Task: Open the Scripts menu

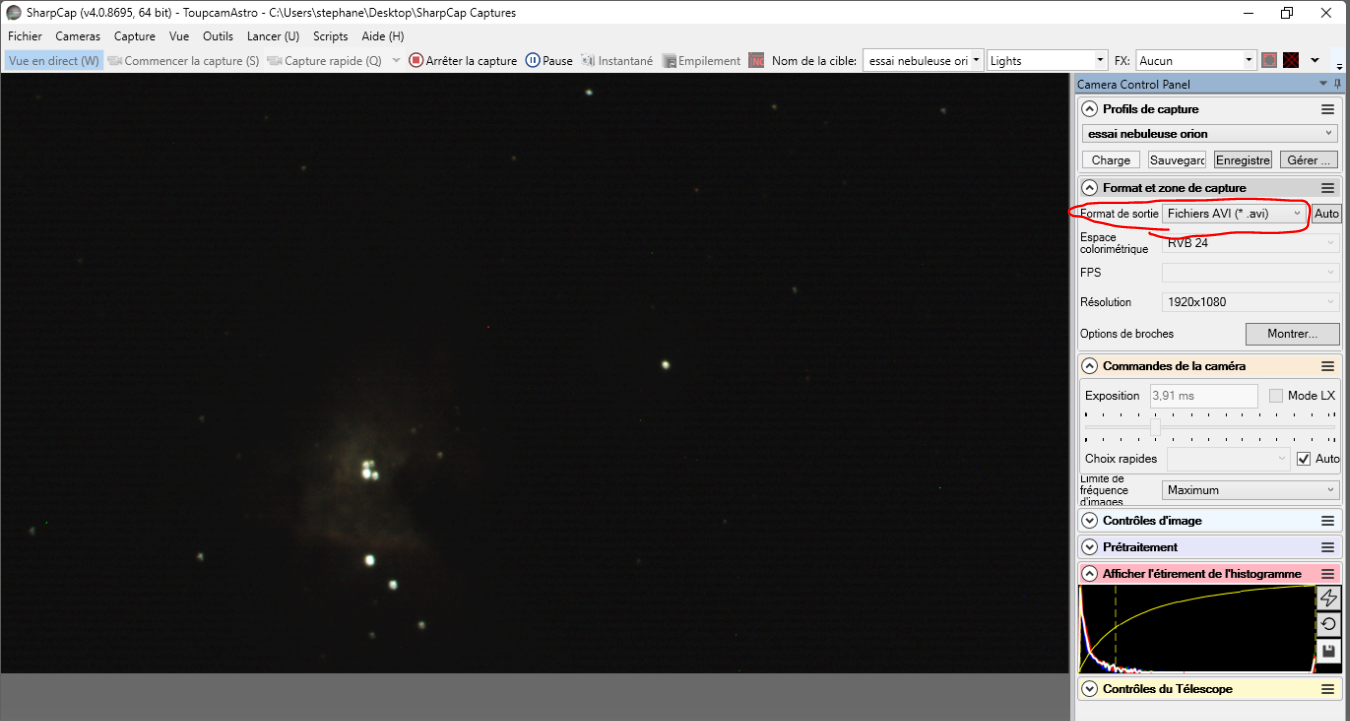Action: point(330,36)
